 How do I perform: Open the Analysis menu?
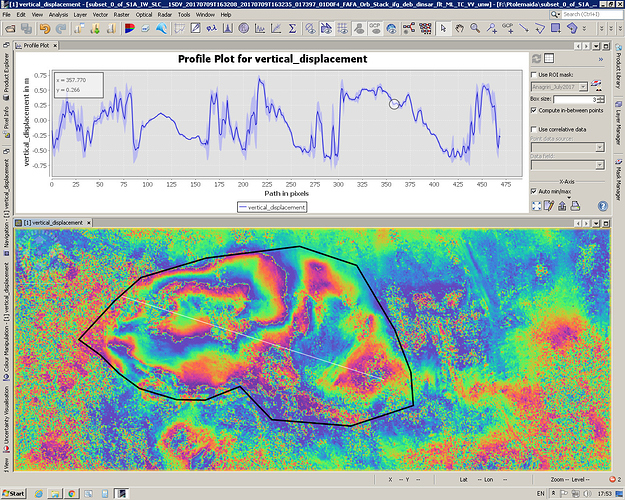pyautogui.click(x=58, y=15)
